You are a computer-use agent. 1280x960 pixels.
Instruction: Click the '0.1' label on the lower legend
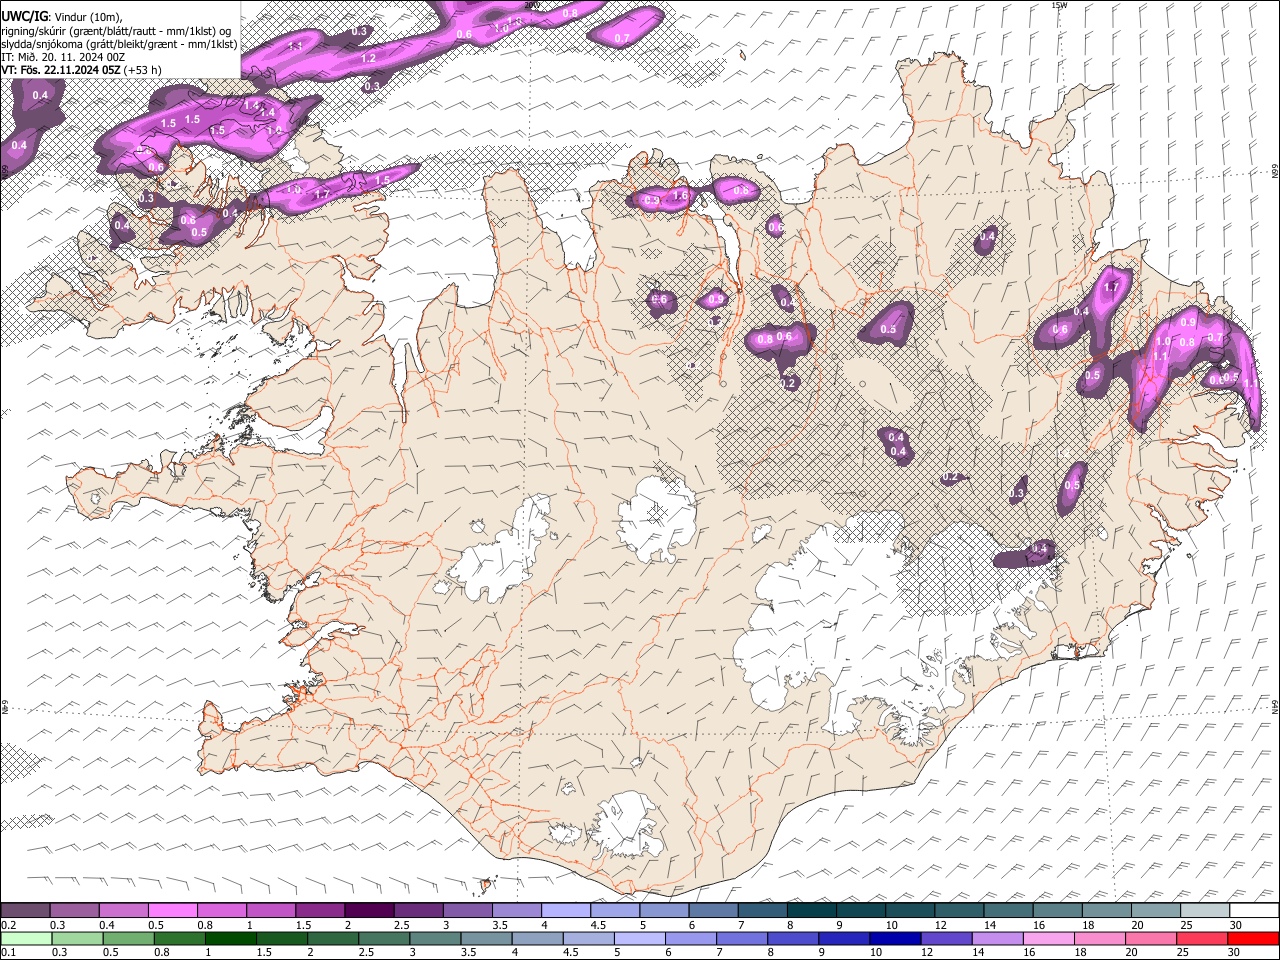[8, 952]
